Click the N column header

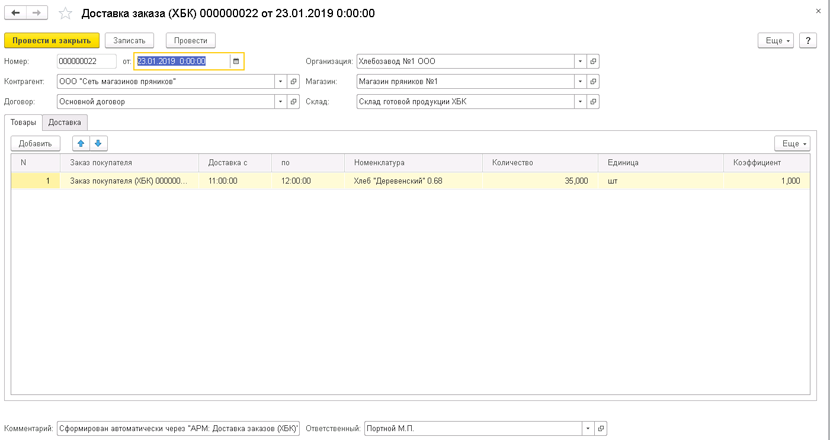(x=35, y=163)
